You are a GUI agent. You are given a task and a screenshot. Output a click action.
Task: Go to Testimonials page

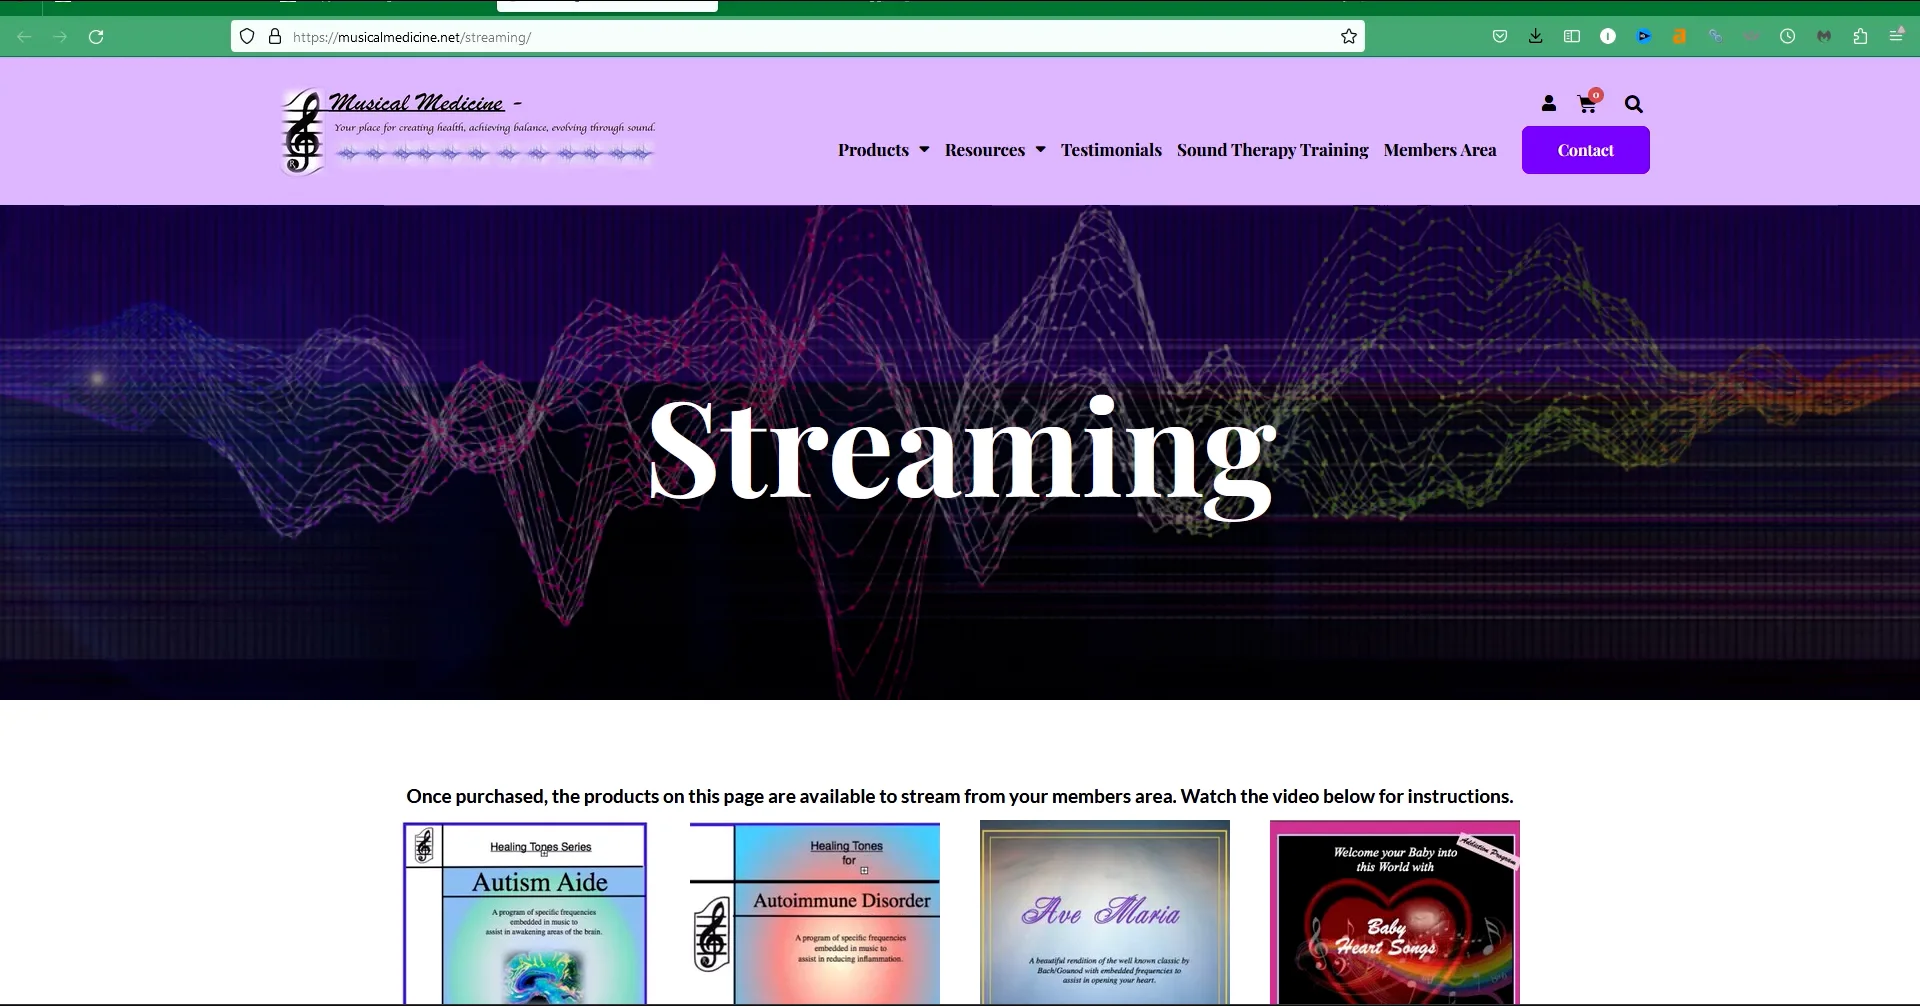[1111, 150]
